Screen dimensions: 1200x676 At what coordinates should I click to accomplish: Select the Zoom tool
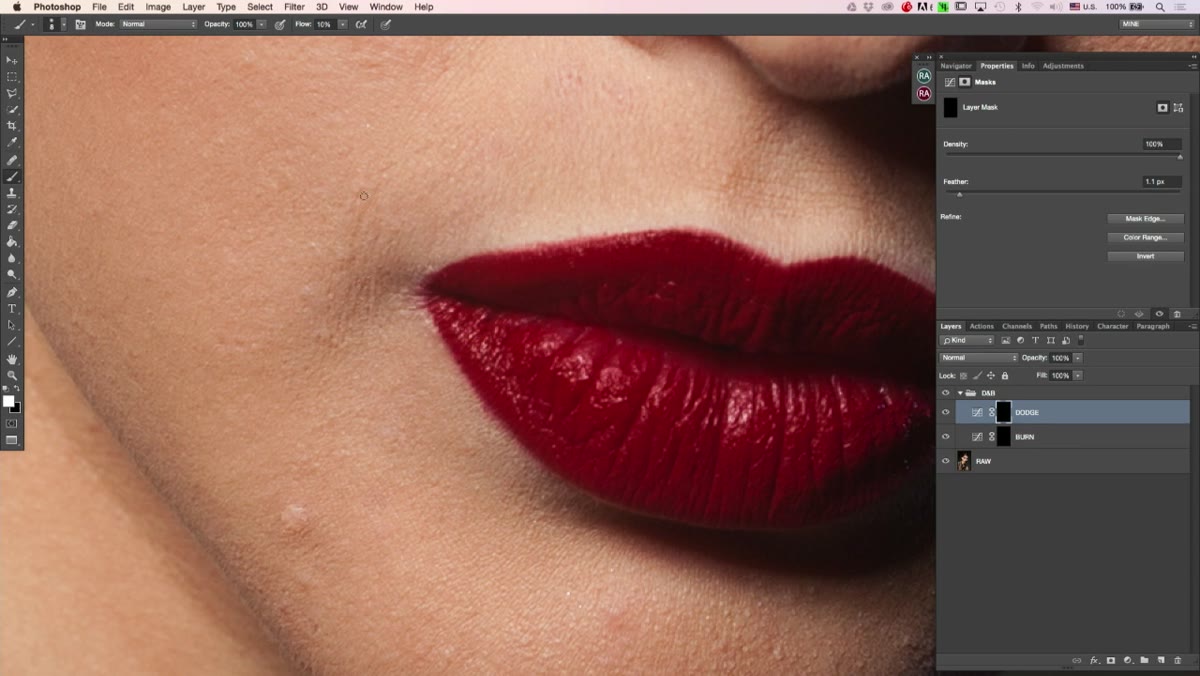point(12,375)
